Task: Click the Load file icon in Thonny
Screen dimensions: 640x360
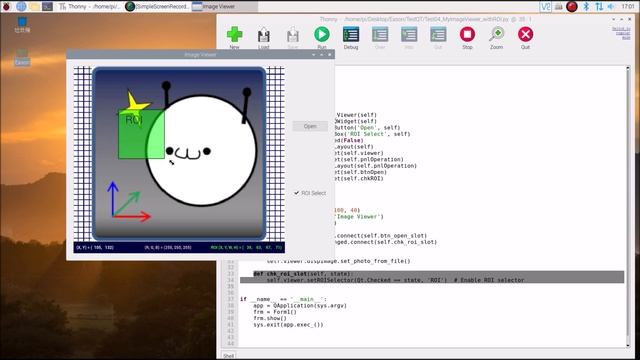Action: [264, 35]
